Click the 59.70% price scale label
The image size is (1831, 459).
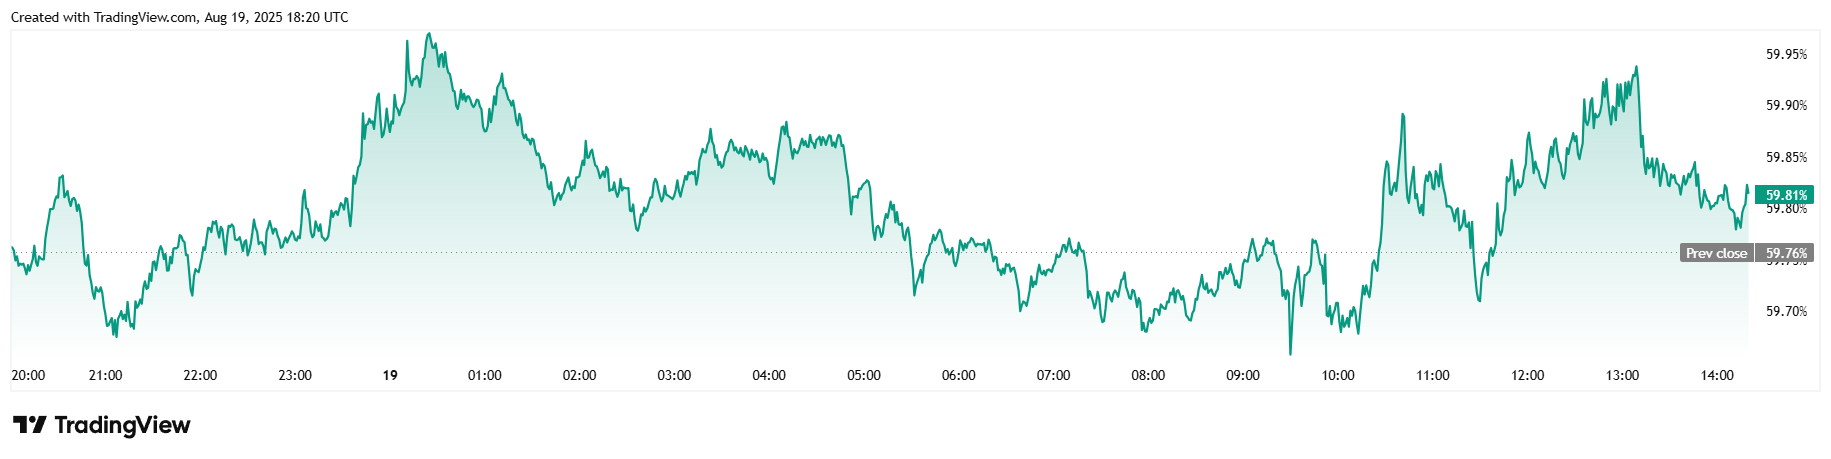tap(1786, 311)
